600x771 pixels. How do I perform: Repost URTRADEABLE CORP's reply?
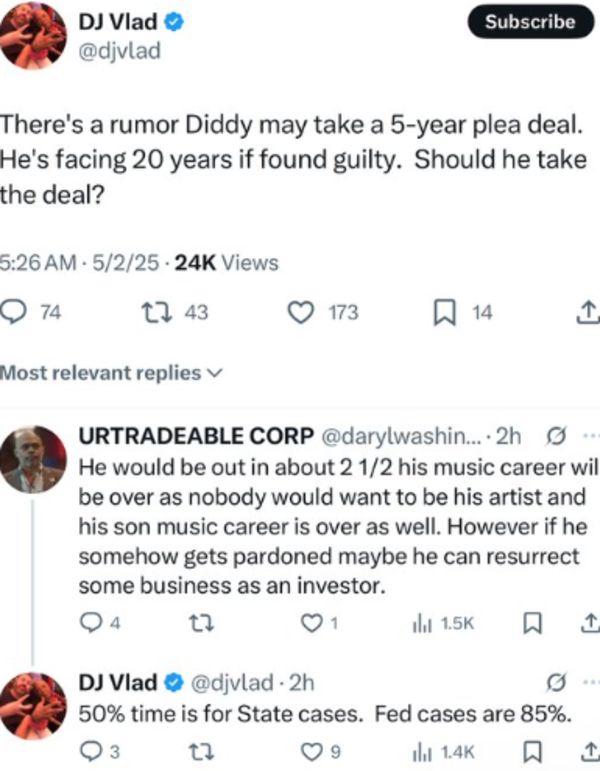202,624
